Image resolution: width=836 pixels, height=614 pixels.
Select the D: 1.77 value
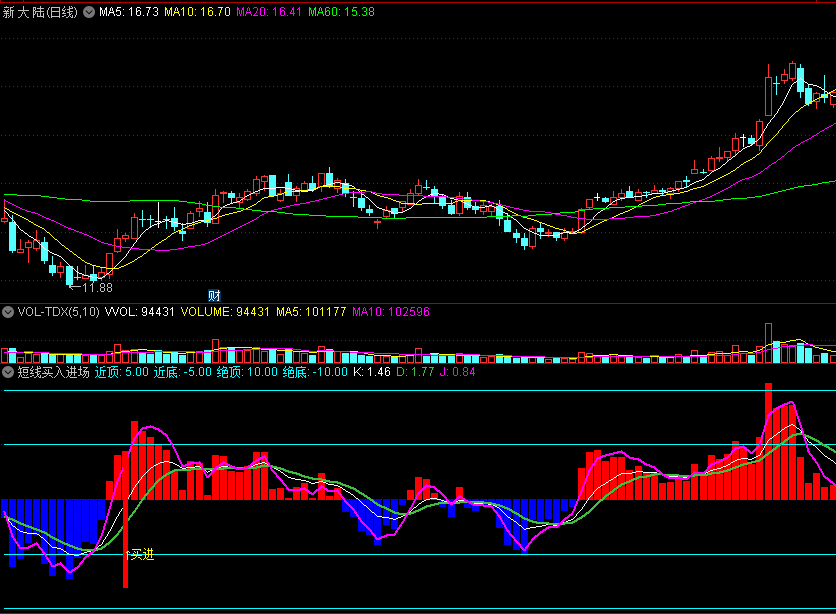415,372
